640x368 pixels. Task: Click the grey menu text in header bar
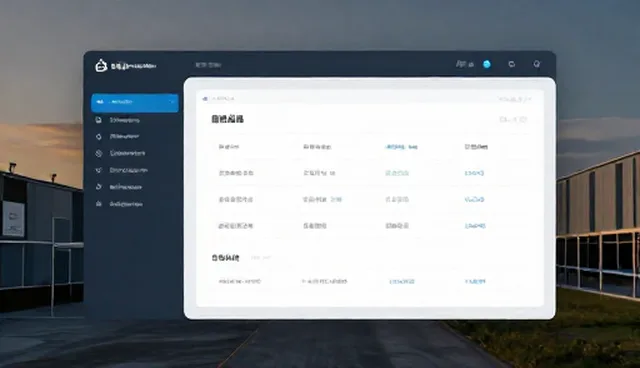tap(208, 65)
